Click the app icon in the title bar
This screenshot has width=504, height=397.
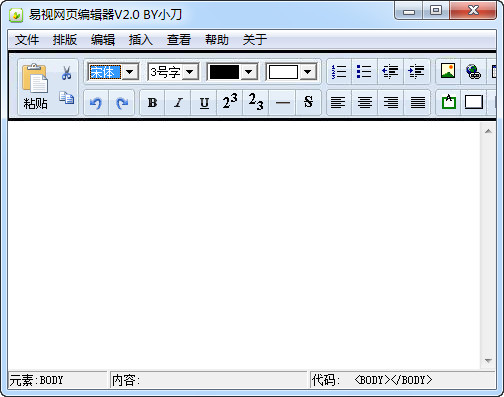[16, 15]
